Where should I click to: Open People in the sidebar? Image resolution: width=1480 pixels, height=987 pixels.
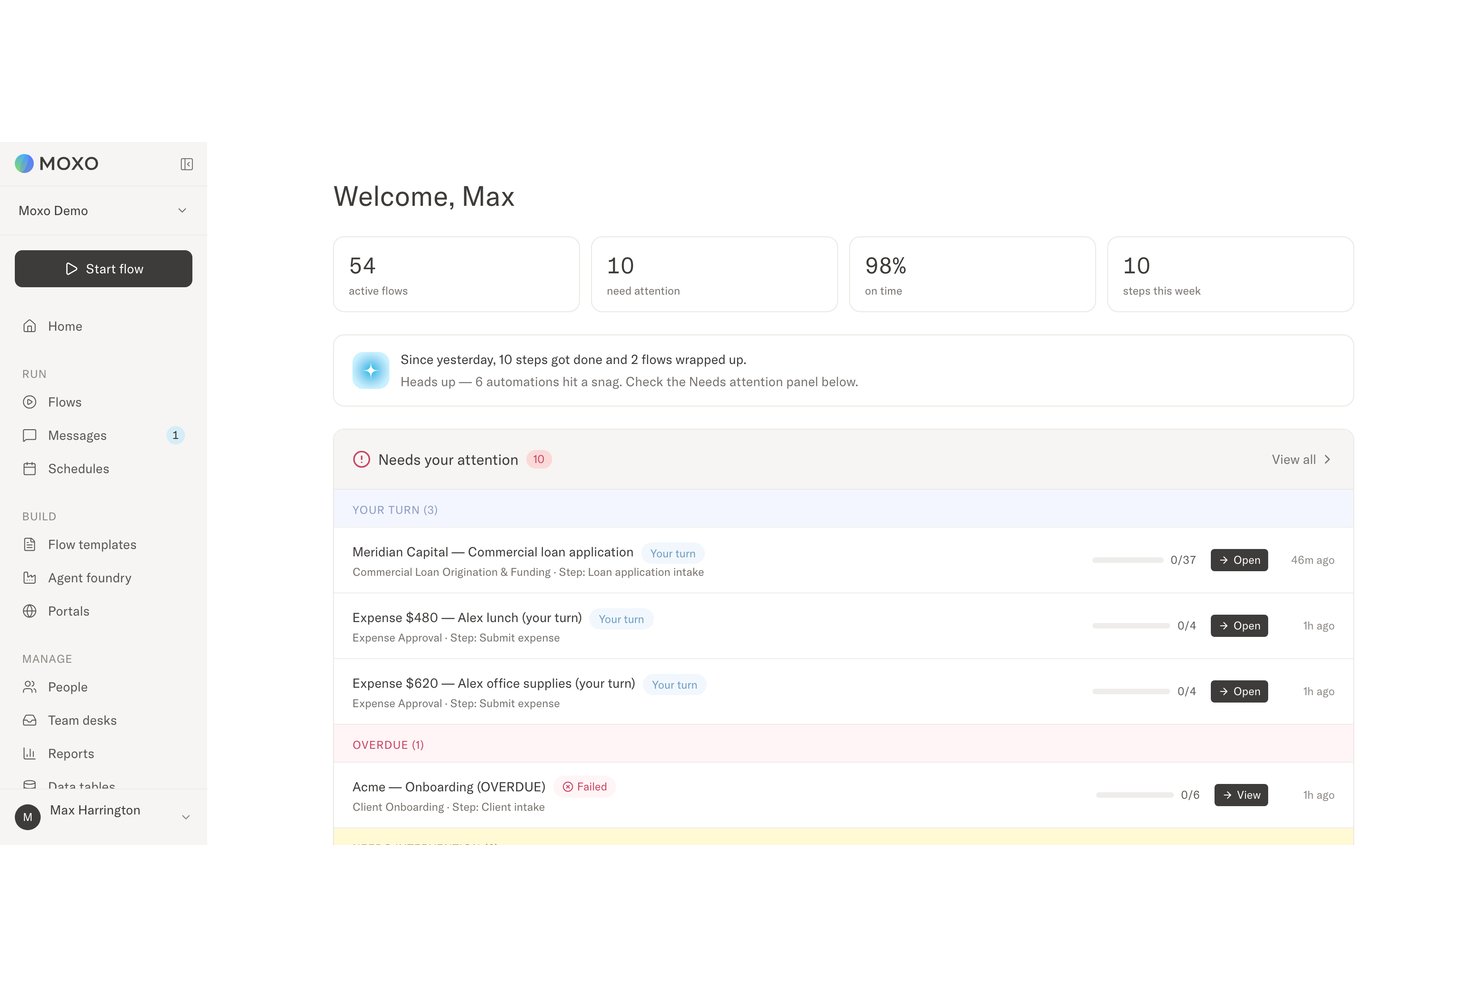(x=103, y=687)
